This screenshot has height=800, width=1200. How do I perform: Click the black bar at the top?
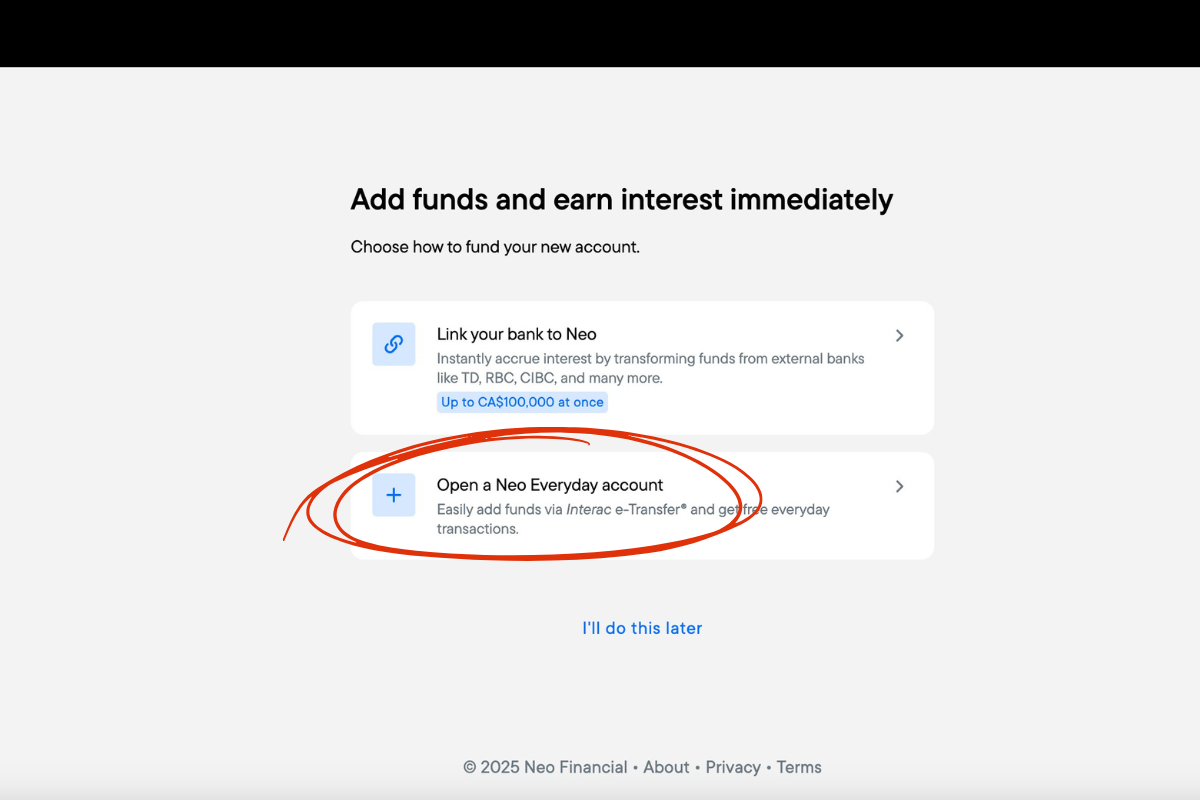600,33
